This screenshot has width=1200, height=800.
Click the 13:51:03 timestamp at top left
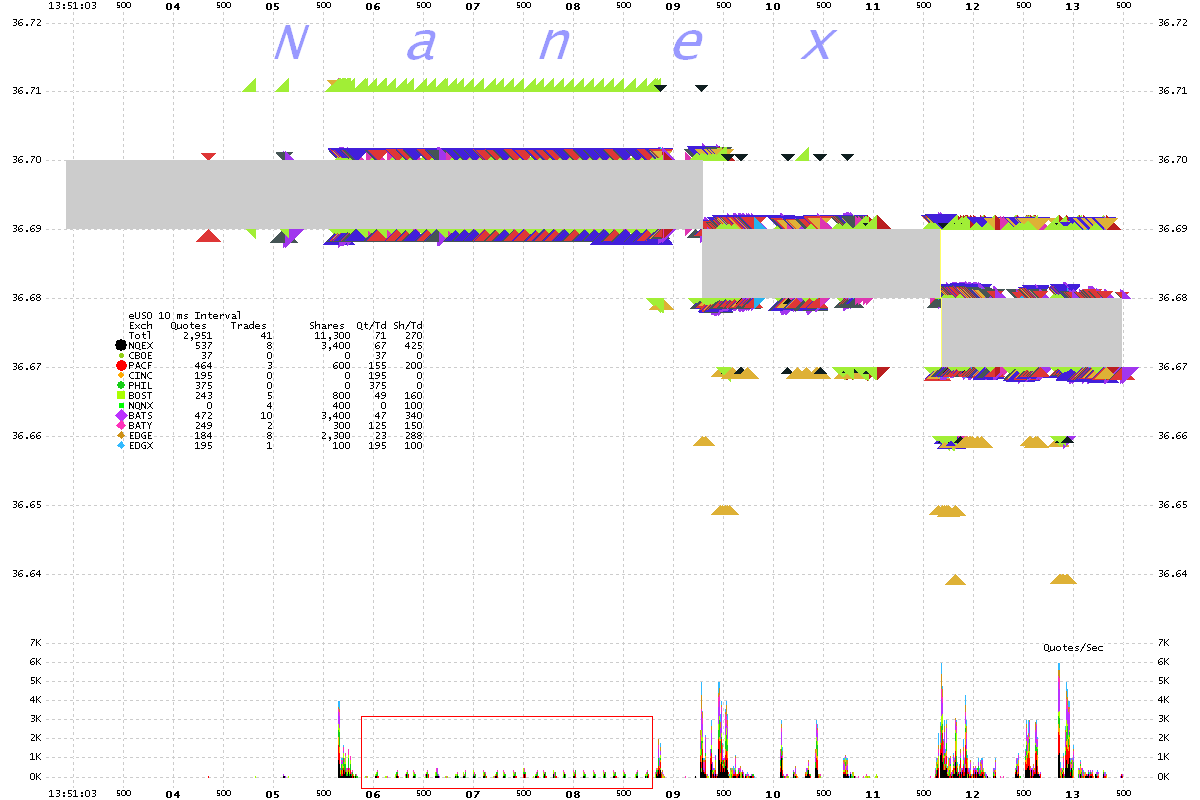(72, 6)
